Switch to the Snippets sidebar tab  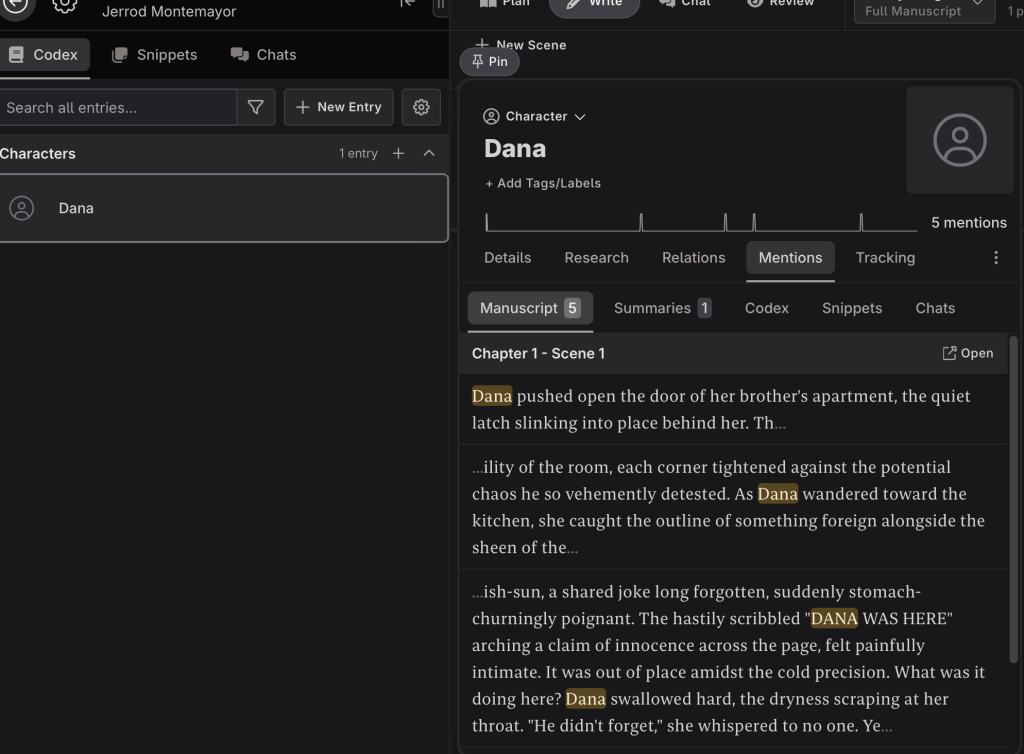155,55
